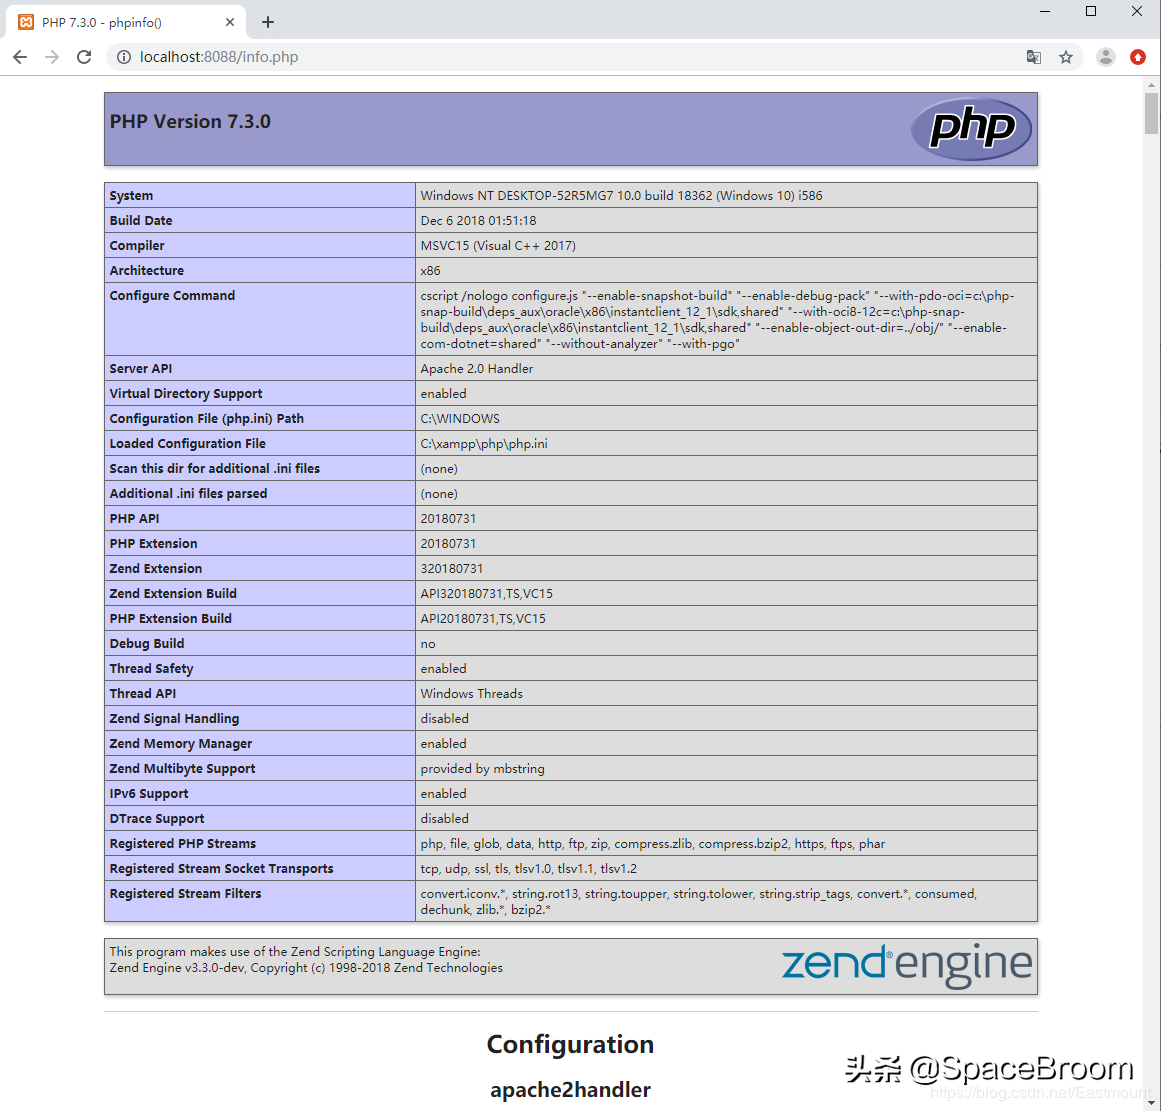1161x1111 pixels.
Task: Open the red extension icon next to avatar
Action: click(1138, 57)
